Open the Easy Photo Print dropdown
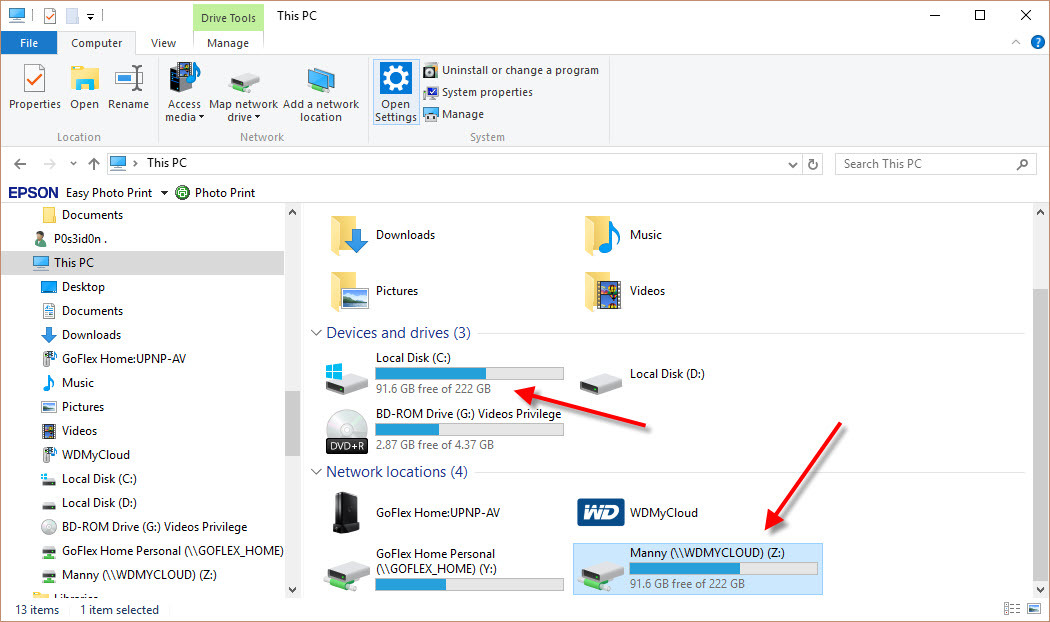 [x=164, y=193]
